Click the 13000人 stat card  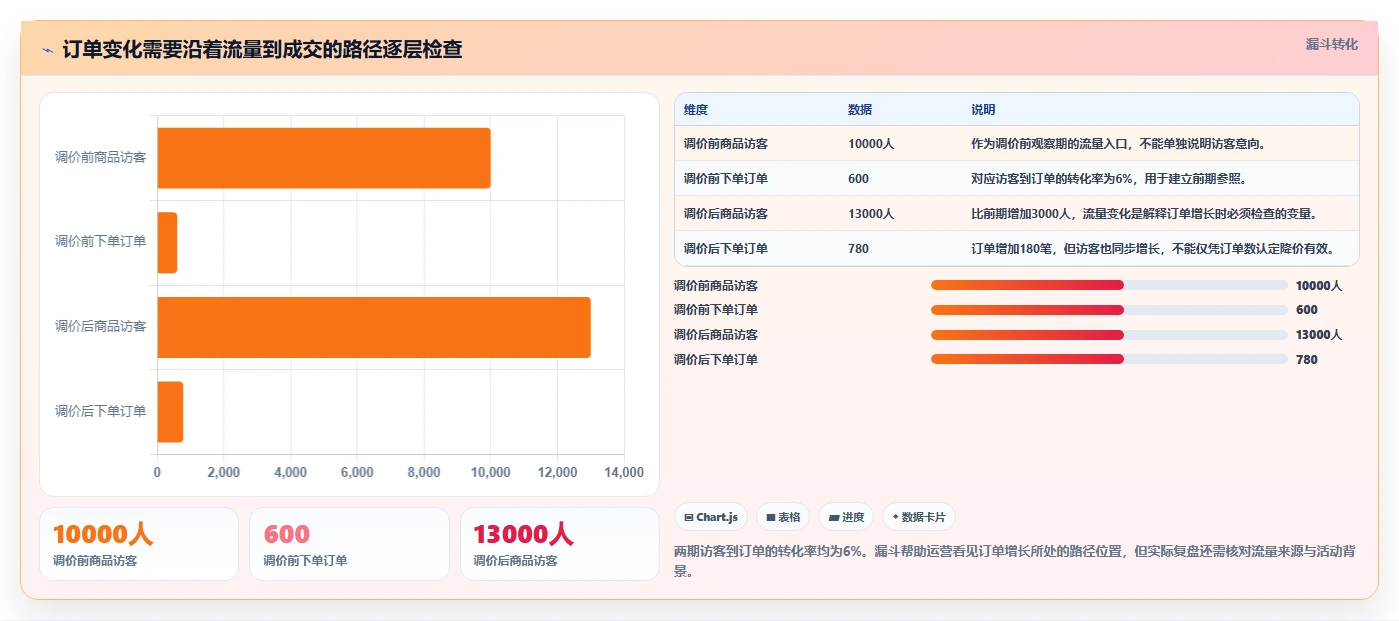coord(560,544)
